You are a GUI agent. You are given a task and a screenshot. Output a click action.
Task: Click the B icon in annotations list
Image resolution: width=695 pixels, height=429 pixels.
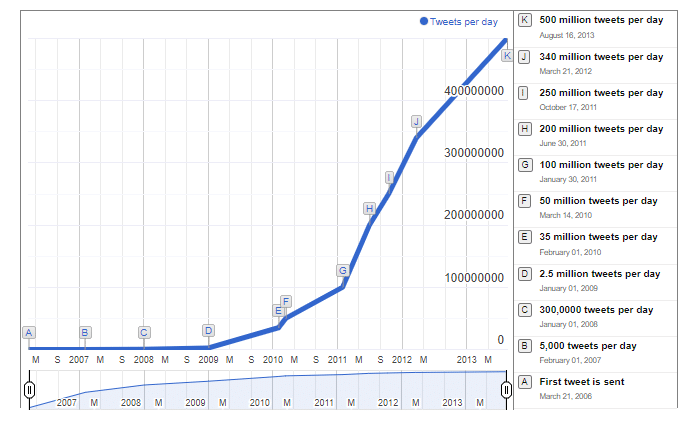click(525, 346)
